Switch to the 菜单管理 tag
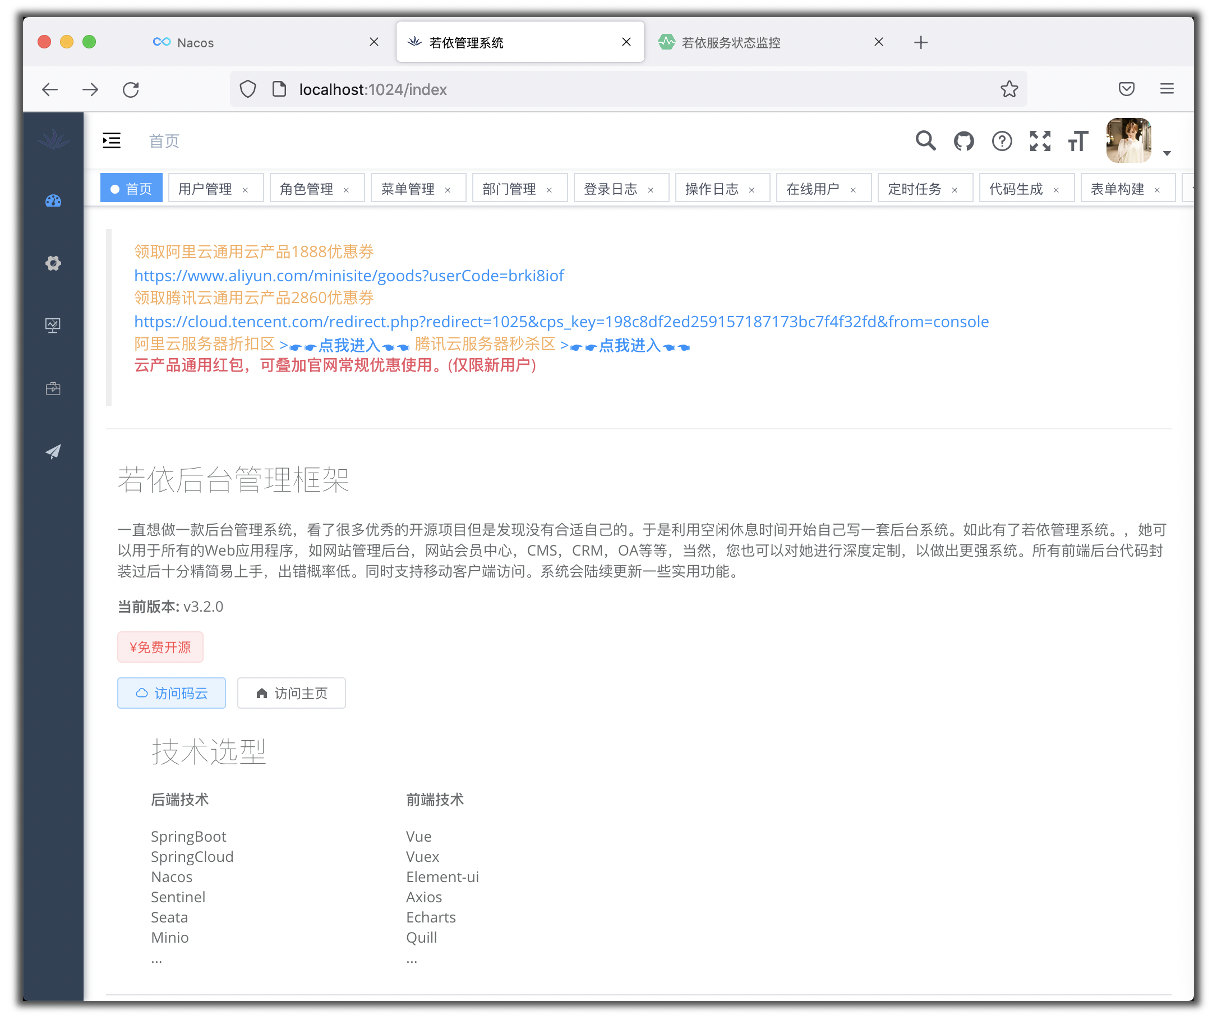The height and width of the screenshot is (1022, 1216). coord(408,188)
